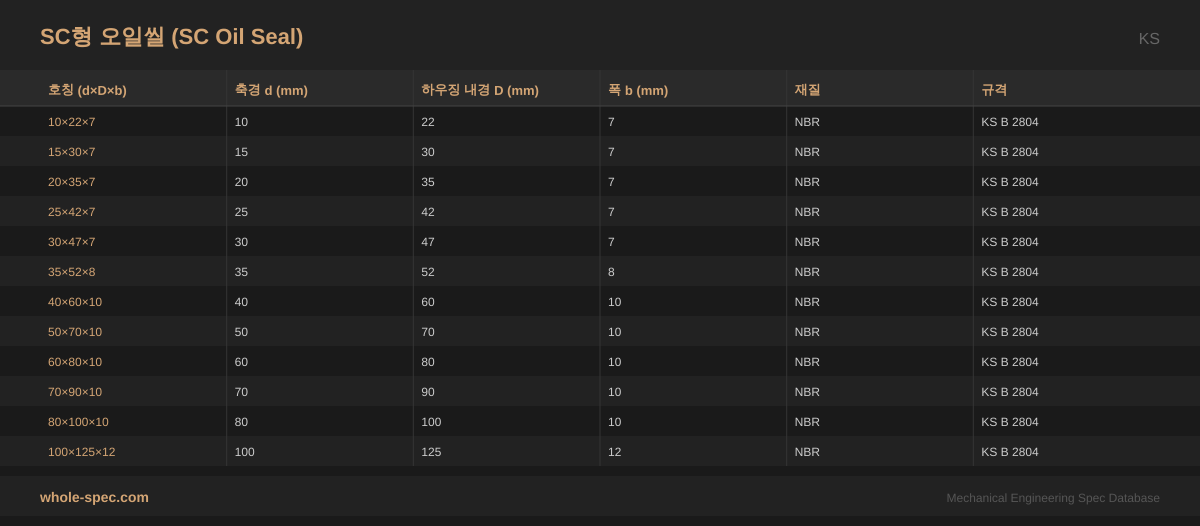Pick the 60×80×10 oil seal entry
The height and width of the screenshot is (526, 1200).
pyautogui.click(x=75, y=362)
